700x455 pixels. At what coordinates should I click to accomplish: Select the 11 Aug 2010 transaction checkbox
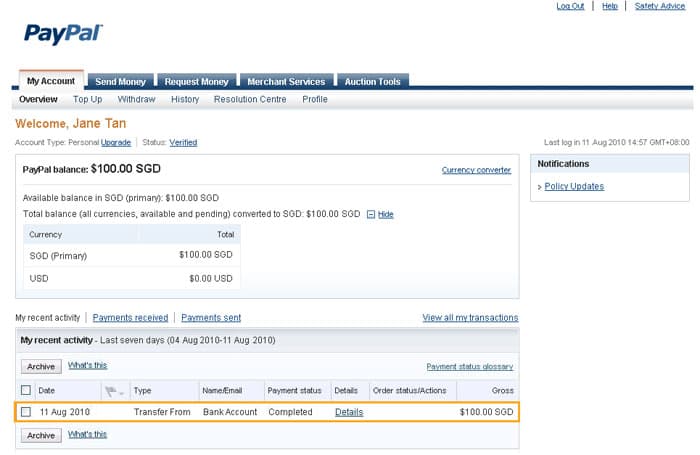(26, 412)
